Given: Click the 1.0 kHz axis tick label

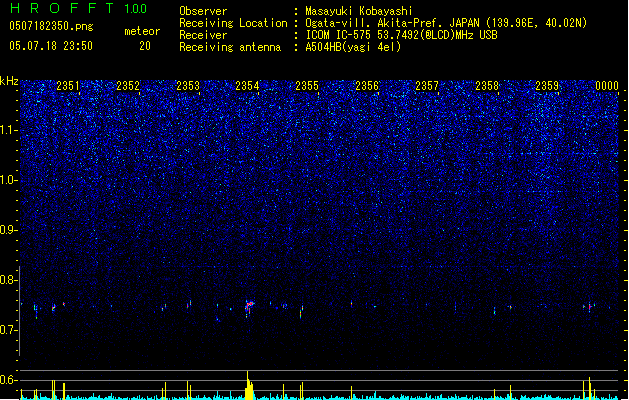Looking at the screenshot, I should click(8, 180).
